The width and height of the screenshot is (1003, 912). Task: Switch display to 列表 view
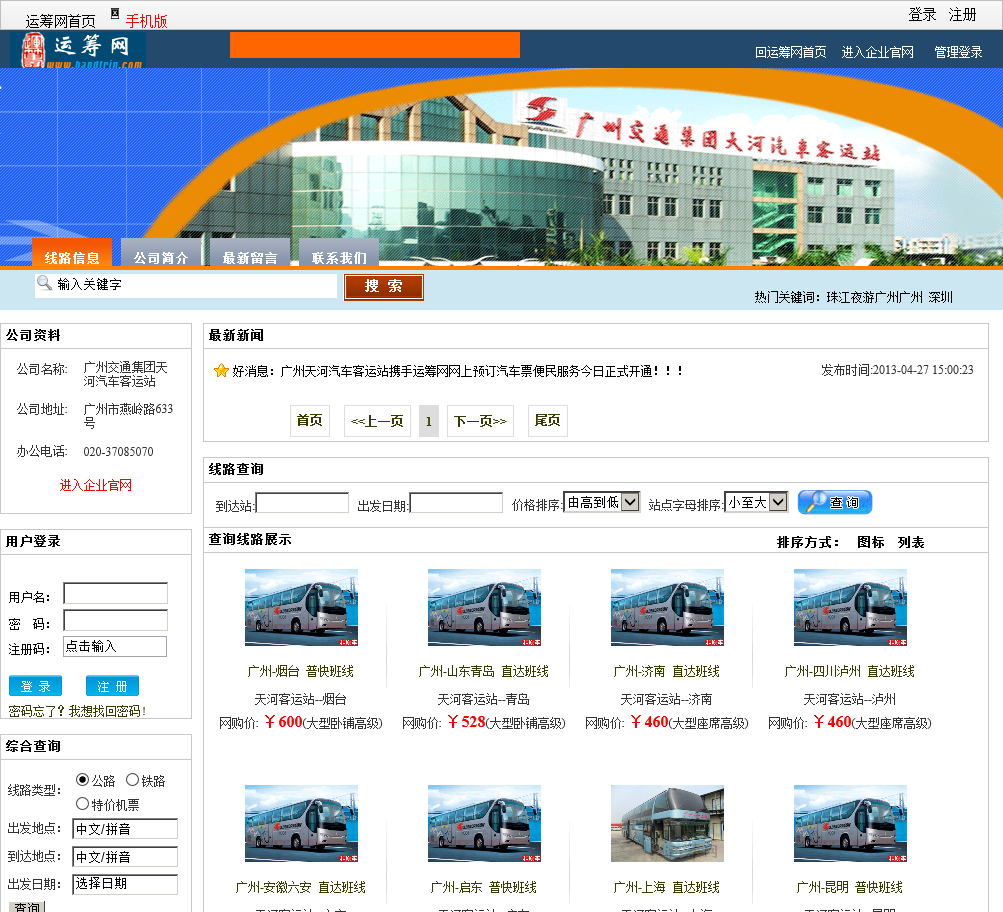[x=911, y=542]
